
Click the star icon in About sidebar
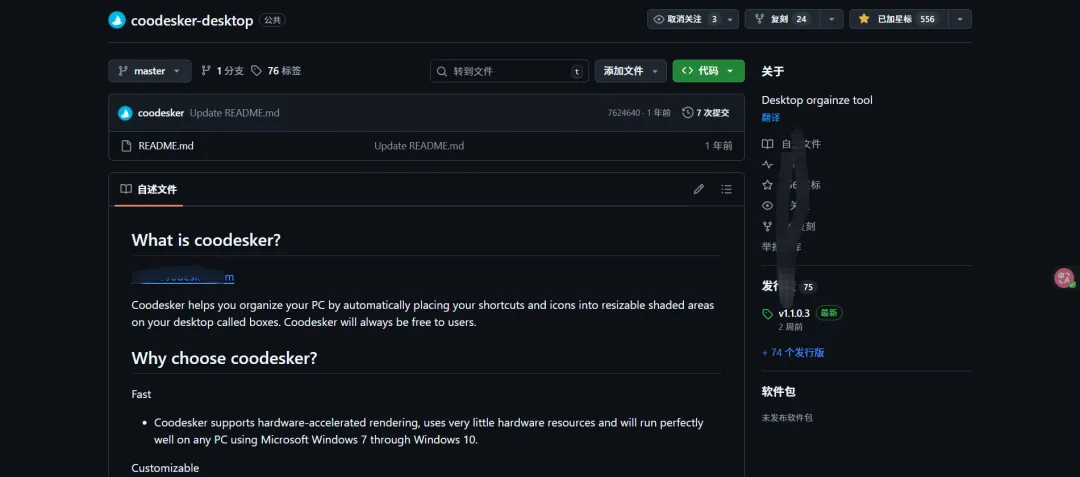[x=767, y=185]
